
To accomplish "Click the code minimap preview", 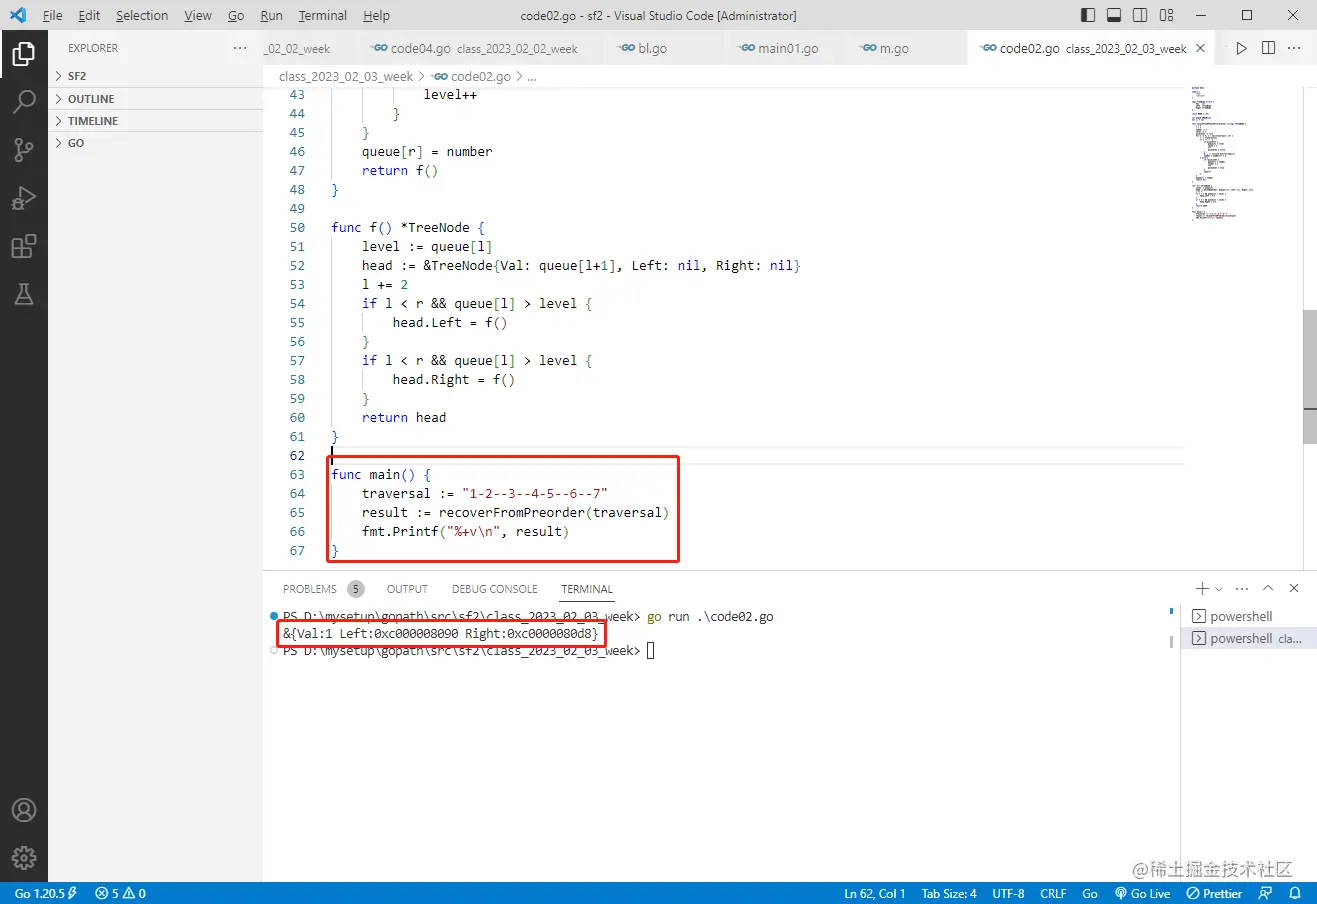I will click(x=1221, y=154).
